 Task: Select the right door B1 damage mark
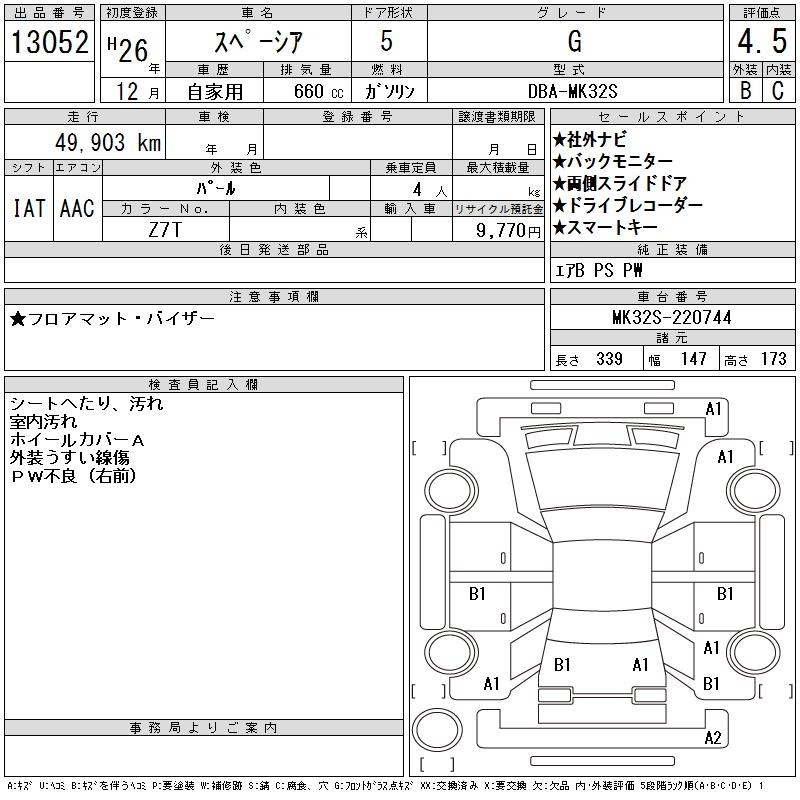click(x=725, y=593)
